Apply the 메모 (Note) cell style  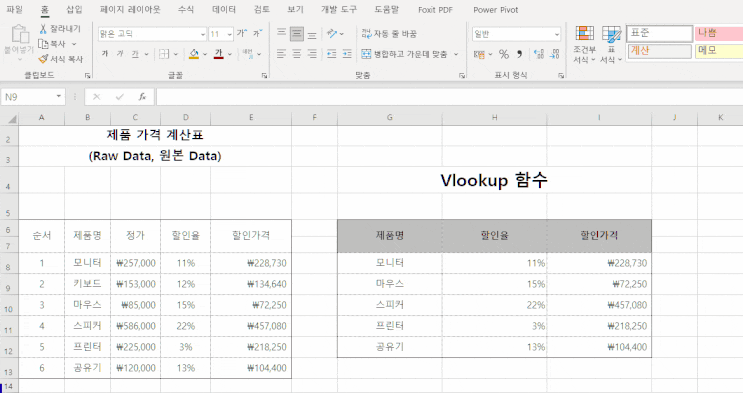pyautogui.click(x=719, y=50)
